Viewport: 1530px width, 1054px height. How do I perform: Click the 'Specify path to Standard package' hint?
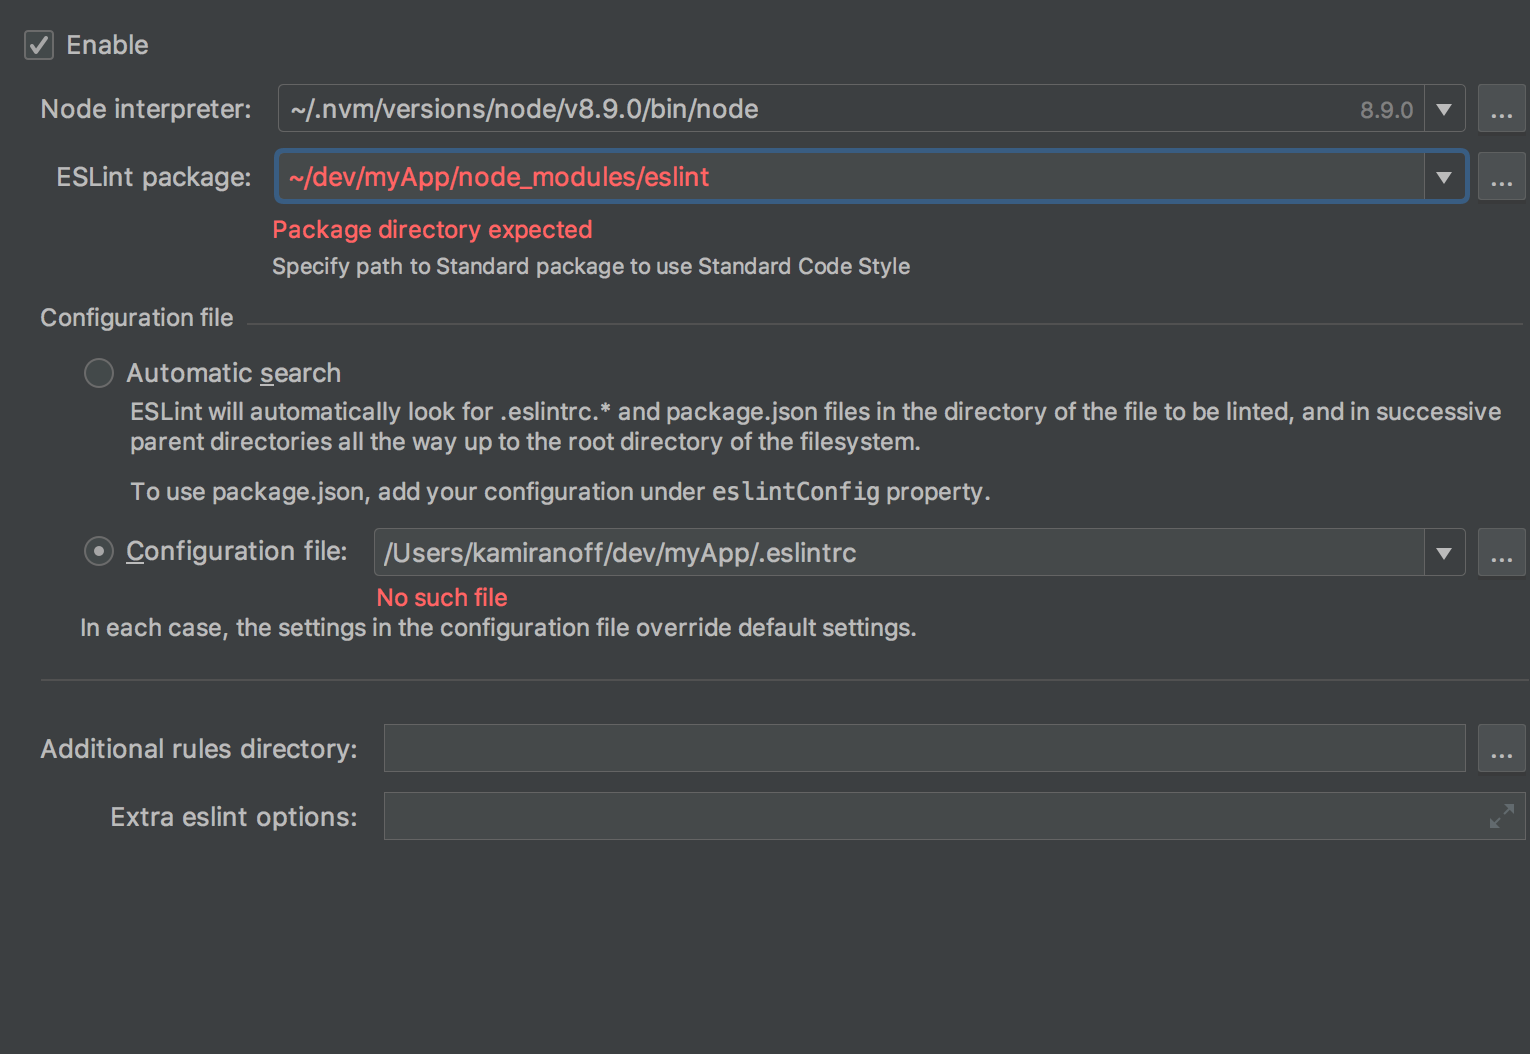coord(591,266)
